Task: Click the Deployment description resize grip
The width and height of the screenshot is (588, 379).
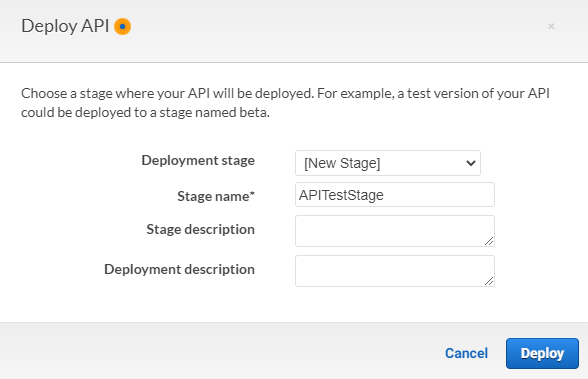Action: [489, 281]
